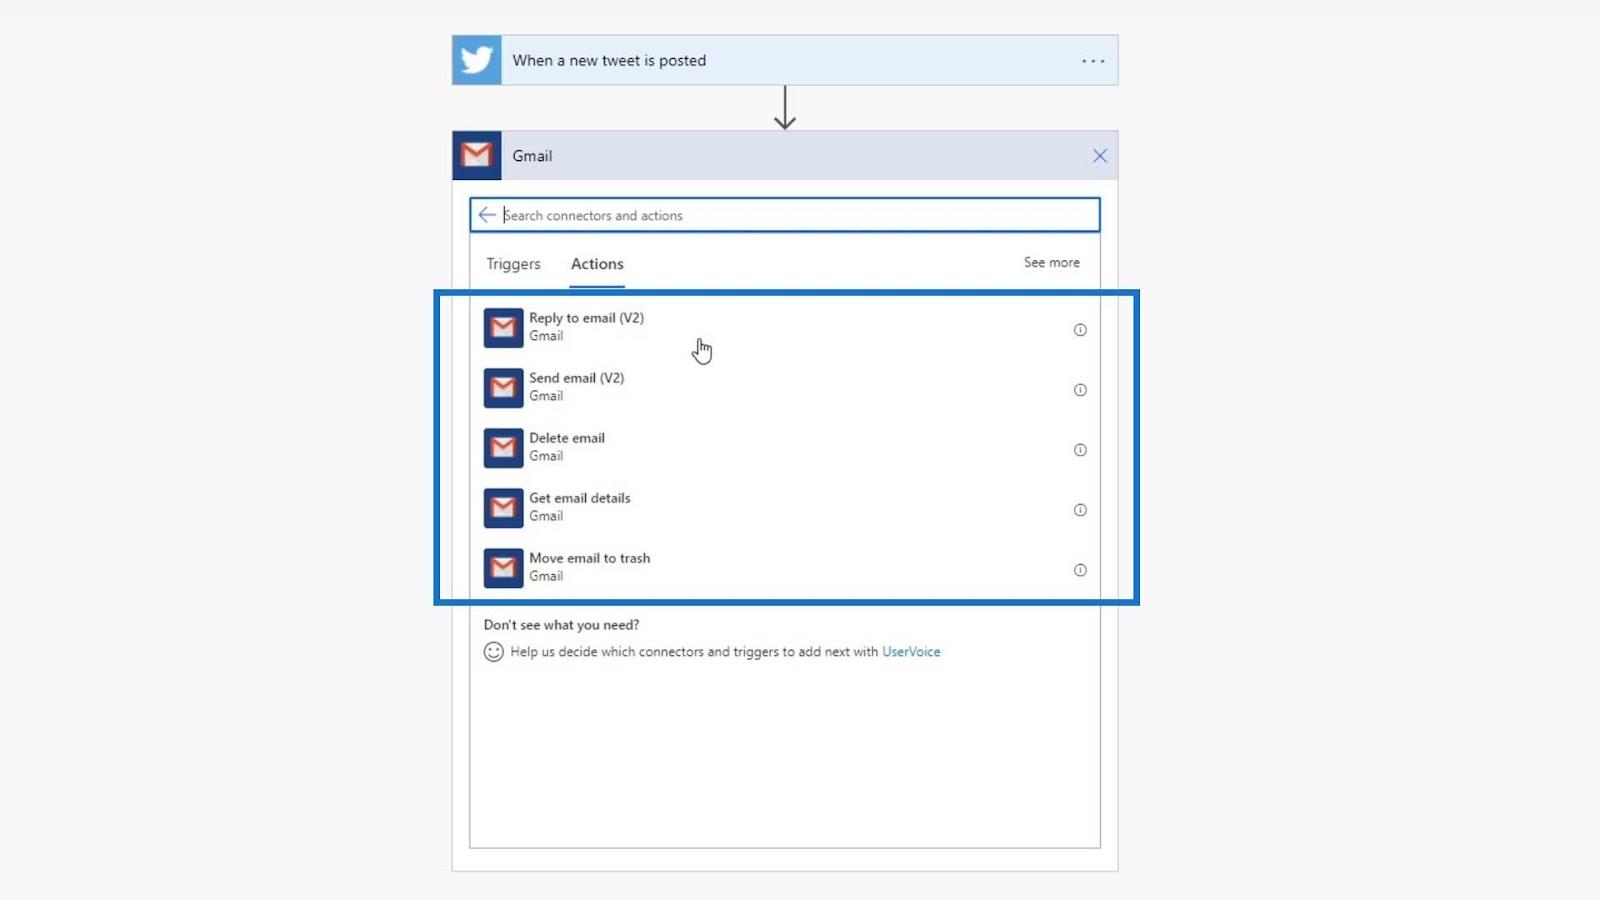Click the Gmail header icon

[476, 155]
